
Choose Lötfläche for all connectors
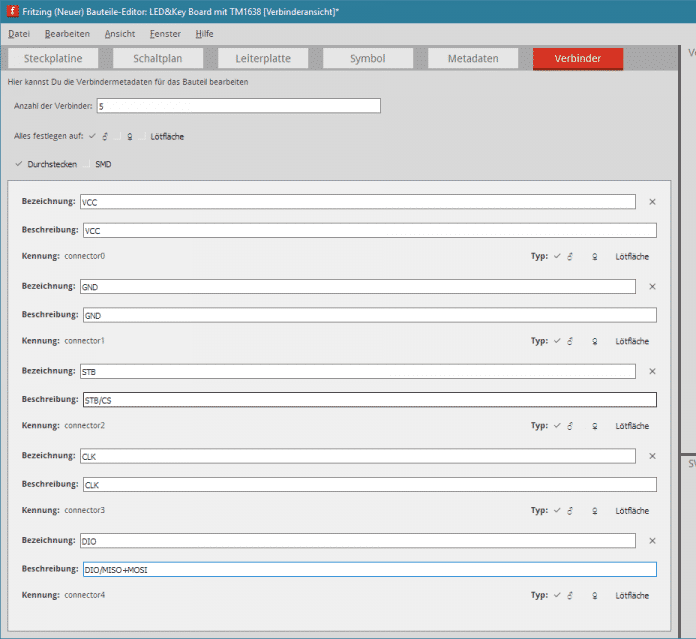pos(167,136)
